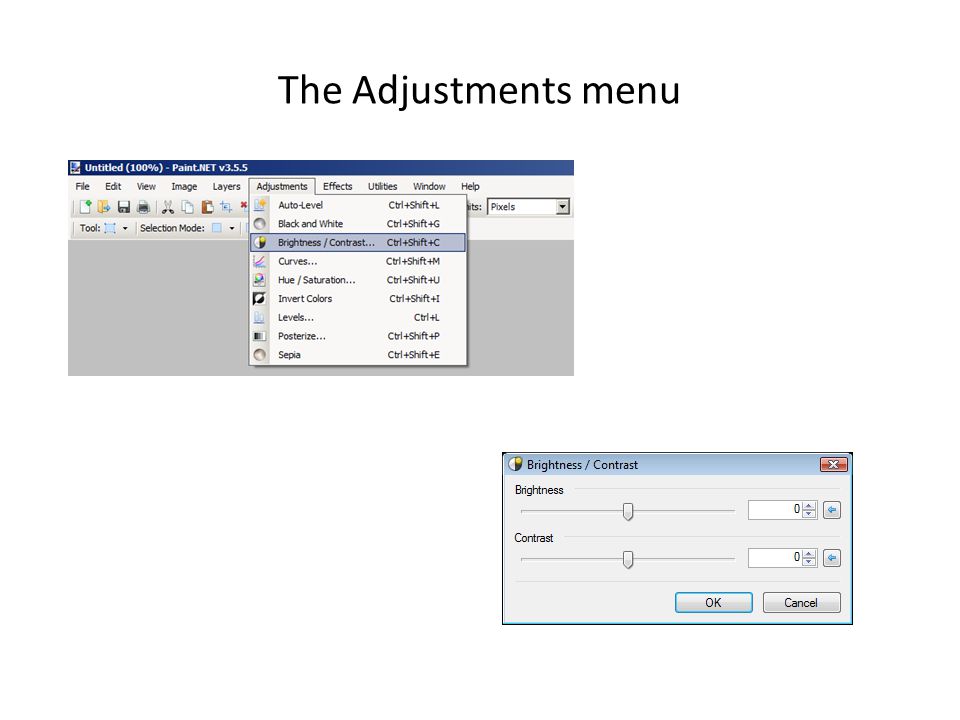The height and width of the screenshot is (720, 960).
Task: Expand the Selection Mode dropdown arrow
Action: point(232,228)
